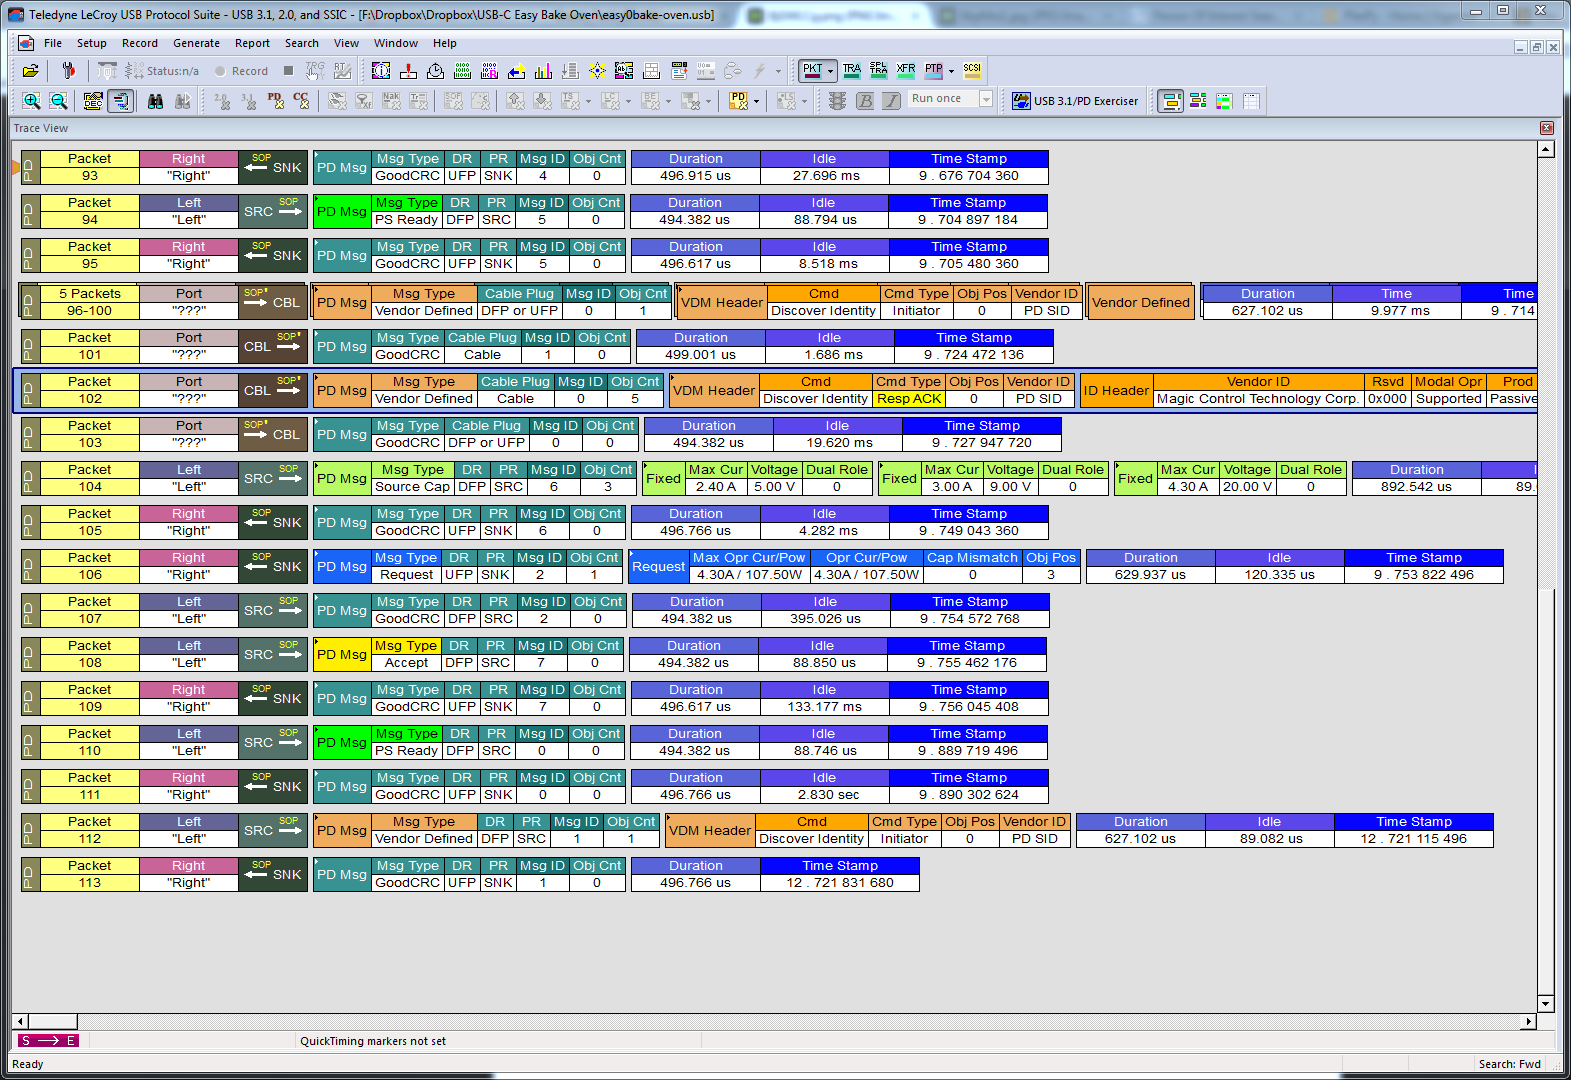Open the Spreadsheet brick-grid view icon
Image resolution: width=1571 pixels, height=1080 pixels.
pos(651,71)
